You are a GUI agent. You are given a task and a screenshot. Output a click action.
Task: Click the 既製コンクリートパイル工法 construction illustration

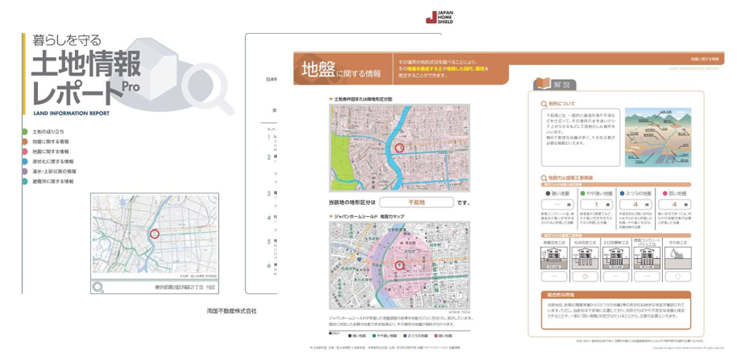647,258
